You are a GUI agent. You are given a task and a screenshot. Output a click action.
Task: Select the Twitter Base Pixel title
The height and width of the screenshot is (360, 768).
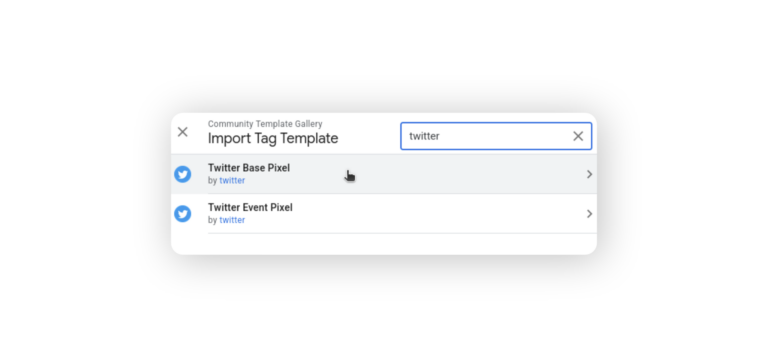pyautogui.click(x=249, y=168)
